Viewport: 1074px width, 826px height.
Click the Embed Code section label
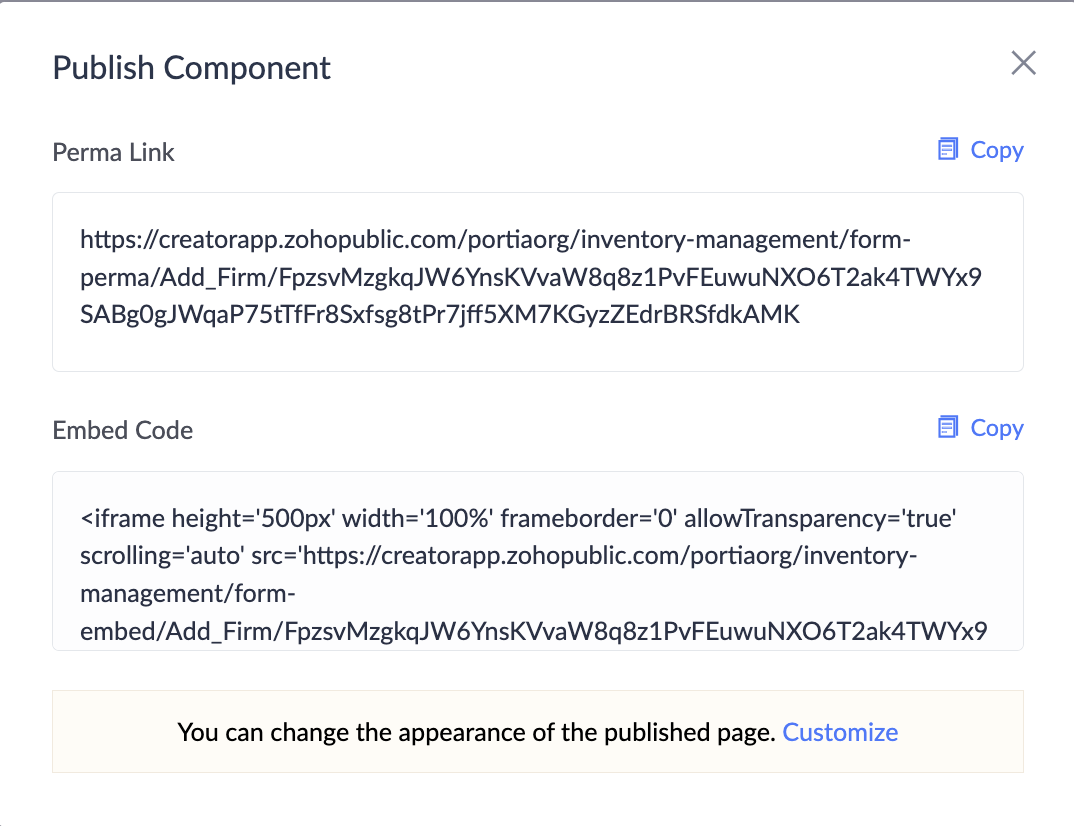pos(122,430)
